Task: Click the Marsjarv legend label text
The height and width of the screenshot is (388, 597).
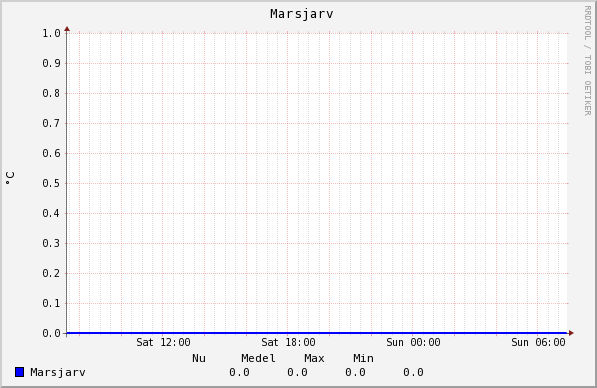Action: click(58, 372)
